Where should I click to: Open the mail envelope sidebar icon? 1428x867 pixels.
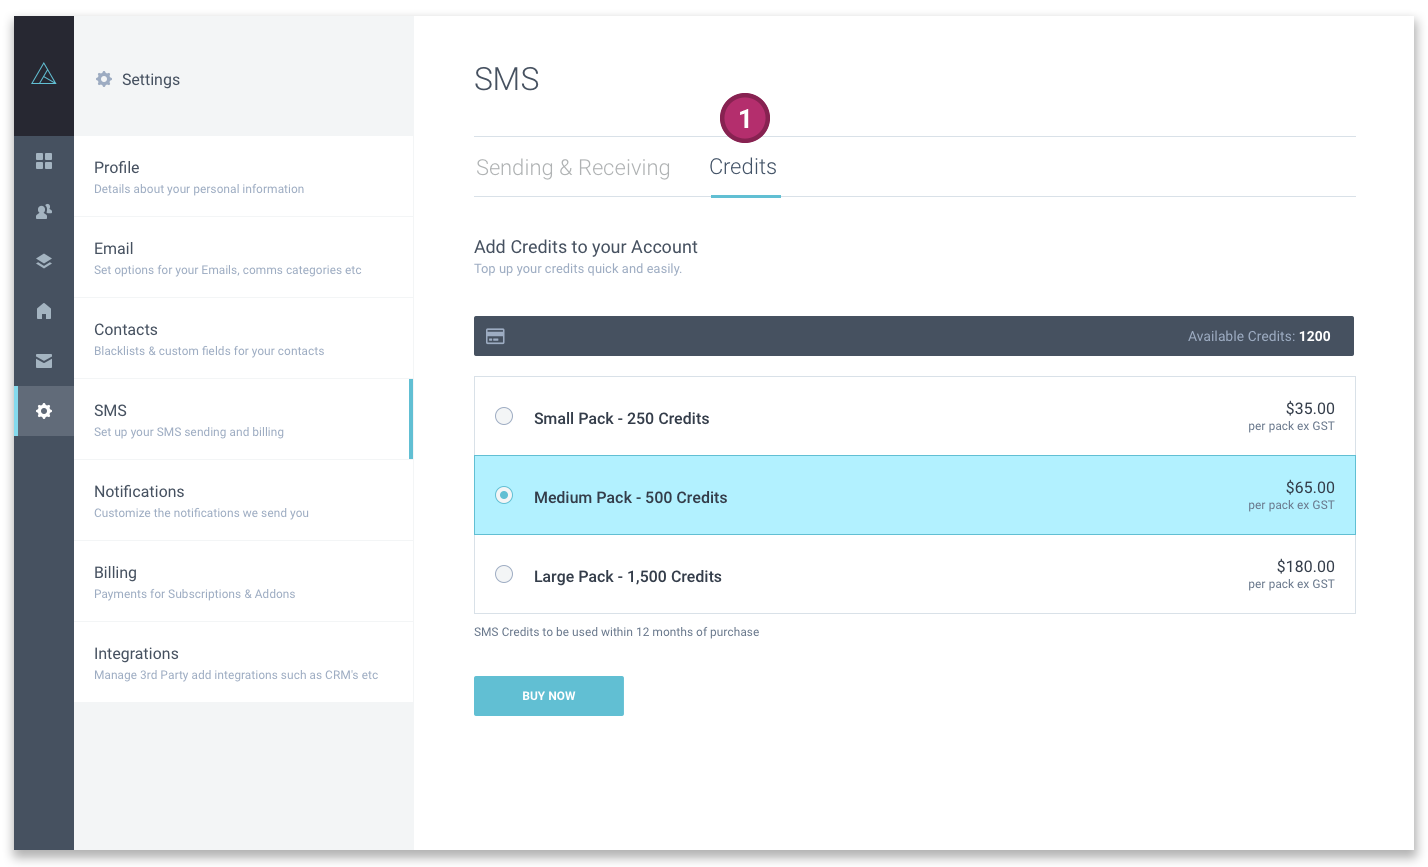pos(44,361)
